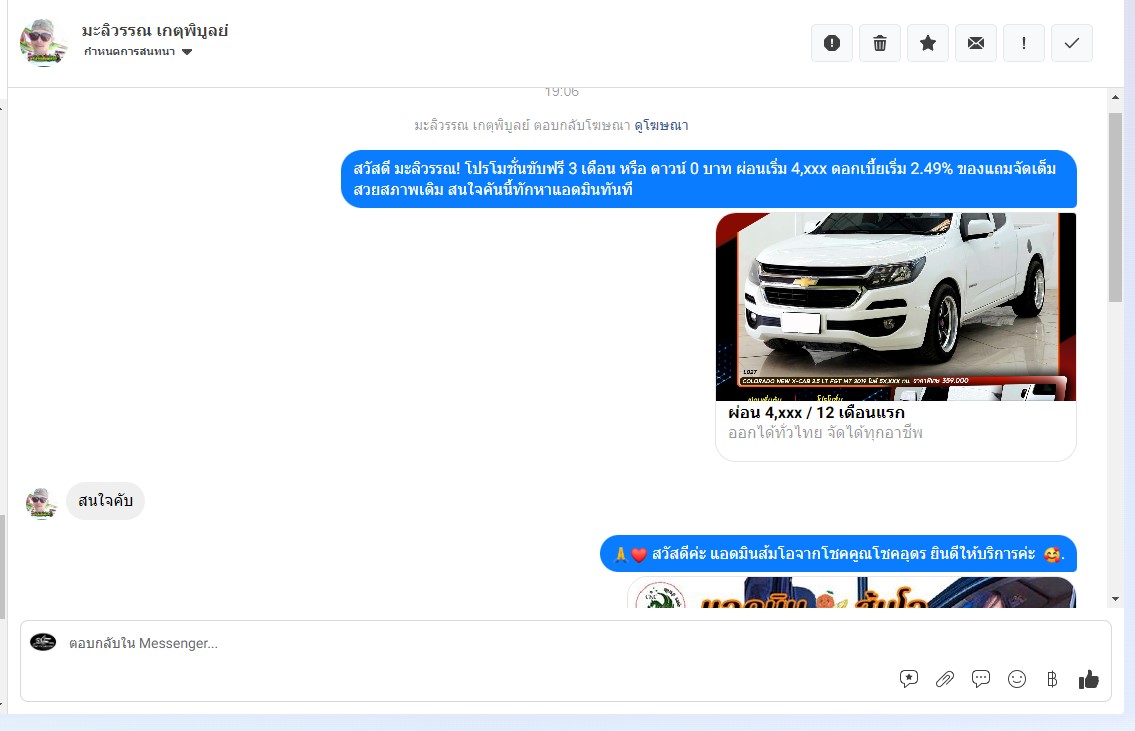
Task: Open the white Chevrolet pickup ad image
Action: [895, 306]
